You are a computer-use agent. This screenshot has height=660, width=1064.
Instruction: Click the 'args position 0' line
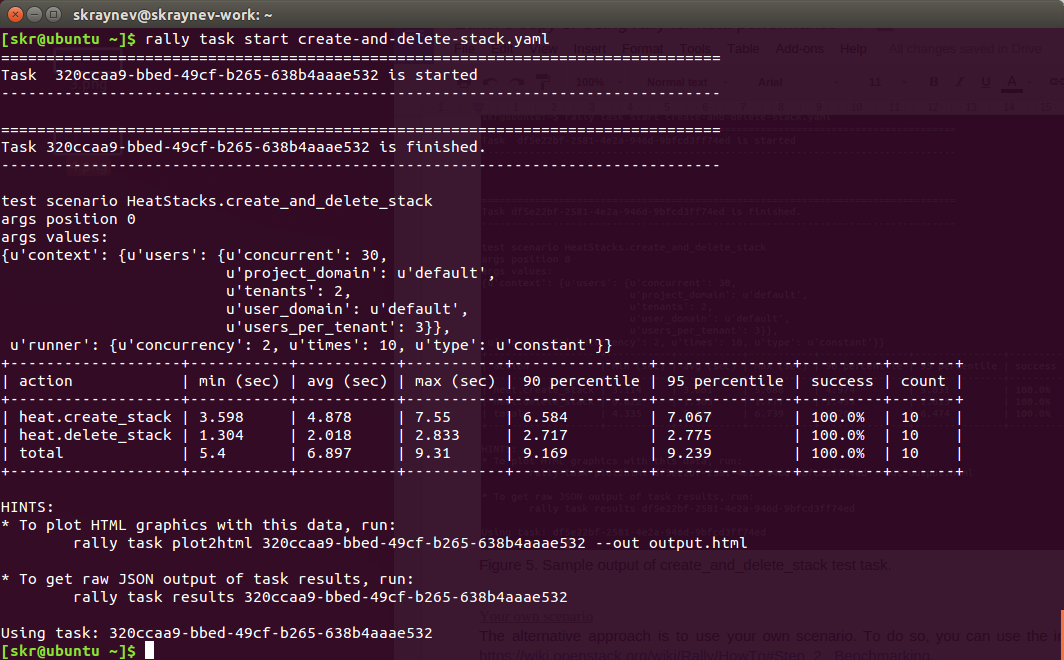pos(69,219)
